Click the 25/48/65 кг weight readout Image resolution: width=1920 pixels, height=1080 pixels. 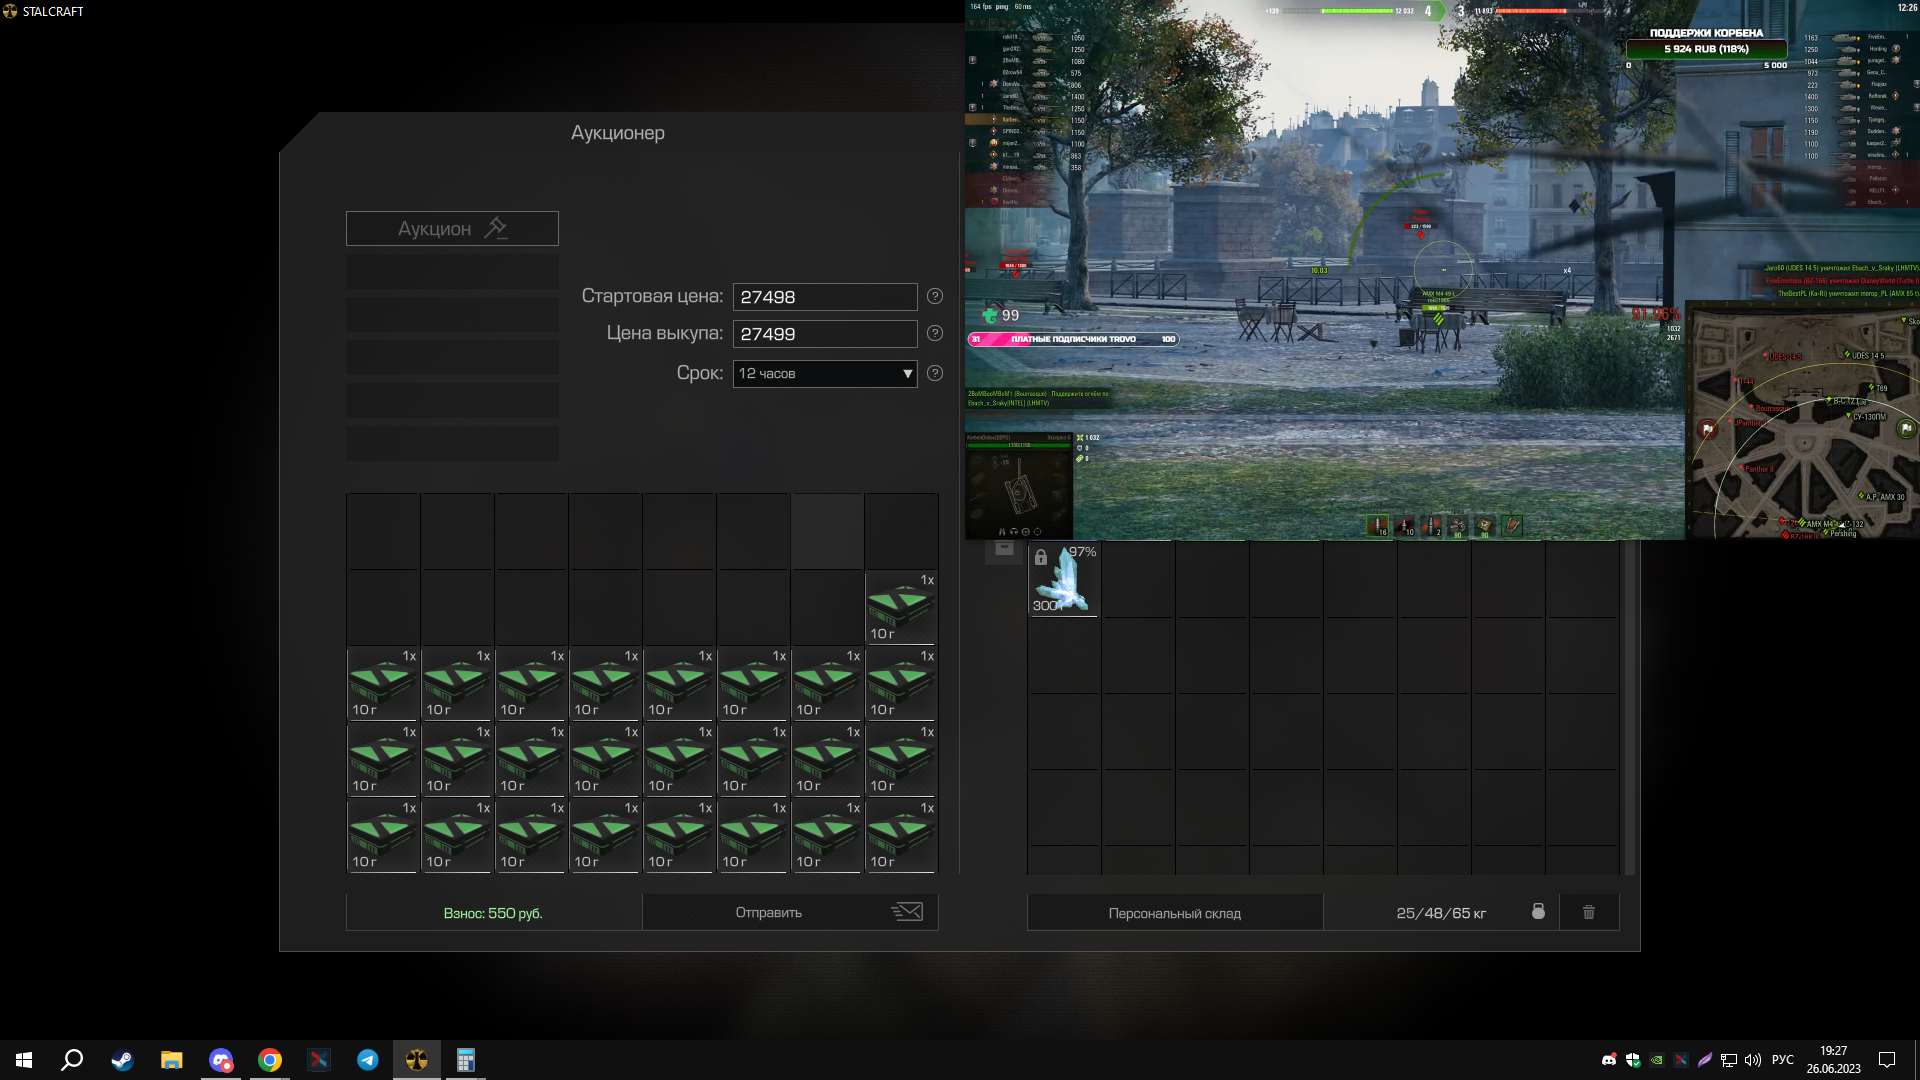pos(1441,913)
